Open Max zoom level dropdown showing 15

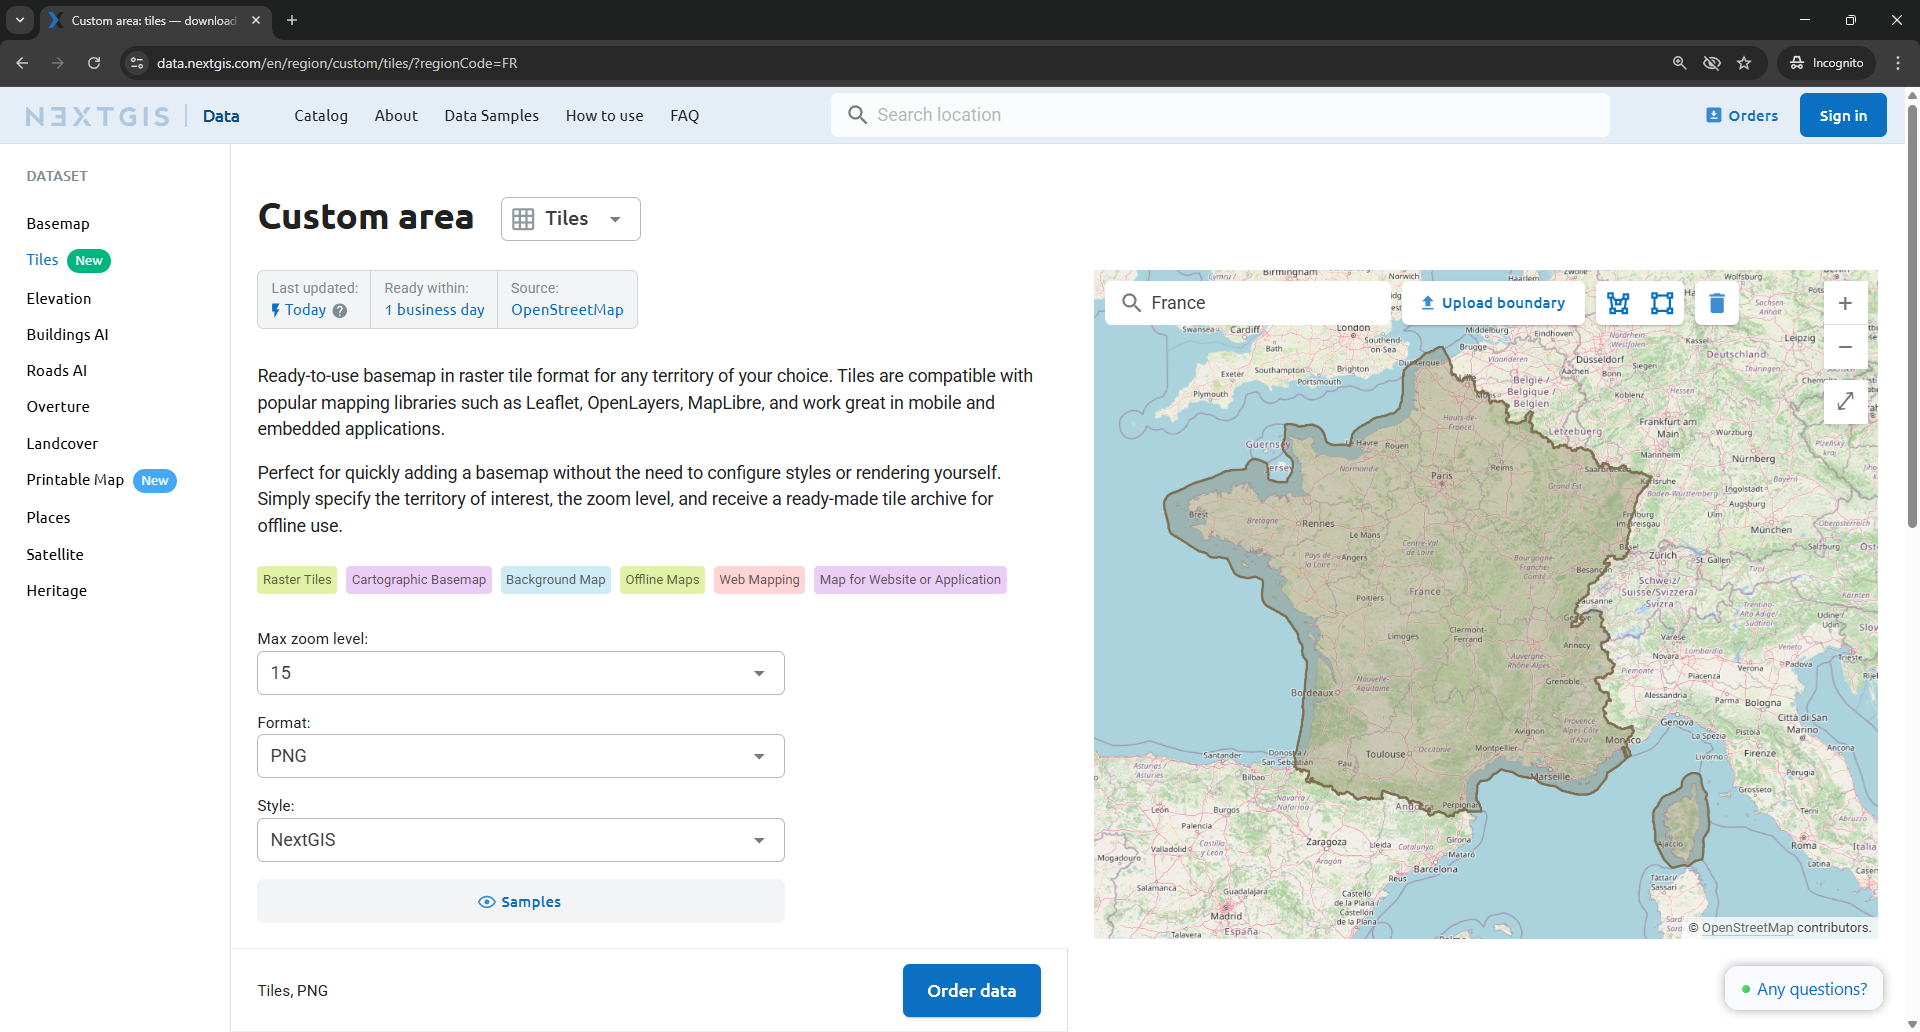tap(521, 673)
